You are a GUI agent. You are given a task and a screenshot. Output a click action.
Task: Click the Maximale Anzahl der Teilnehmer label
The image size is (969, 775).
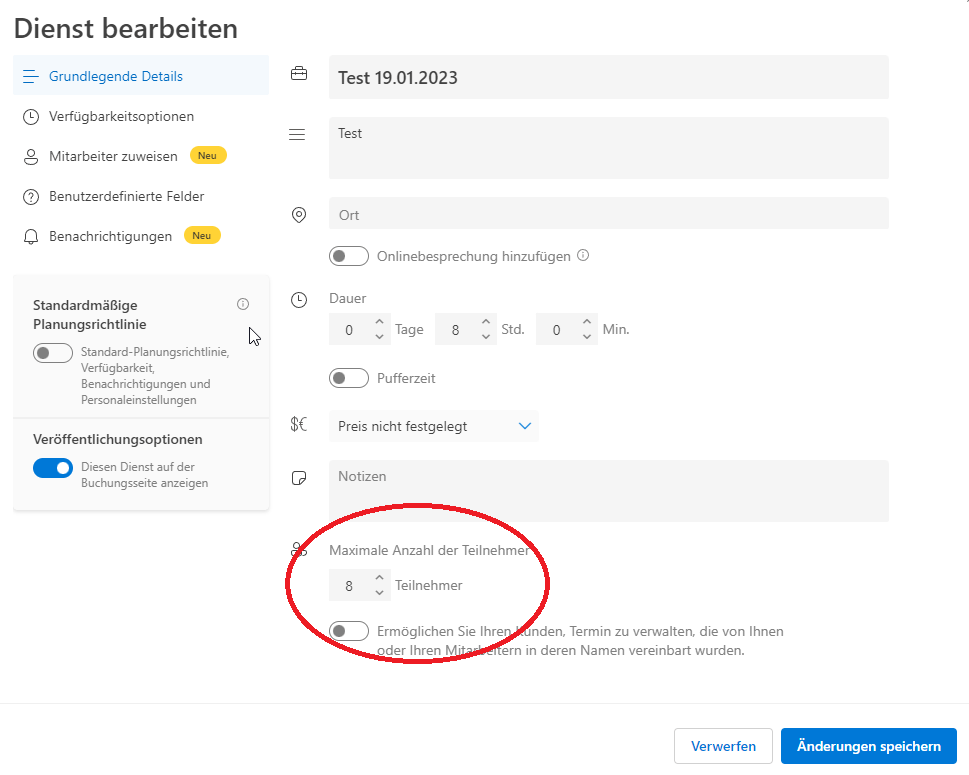point(429,550)
